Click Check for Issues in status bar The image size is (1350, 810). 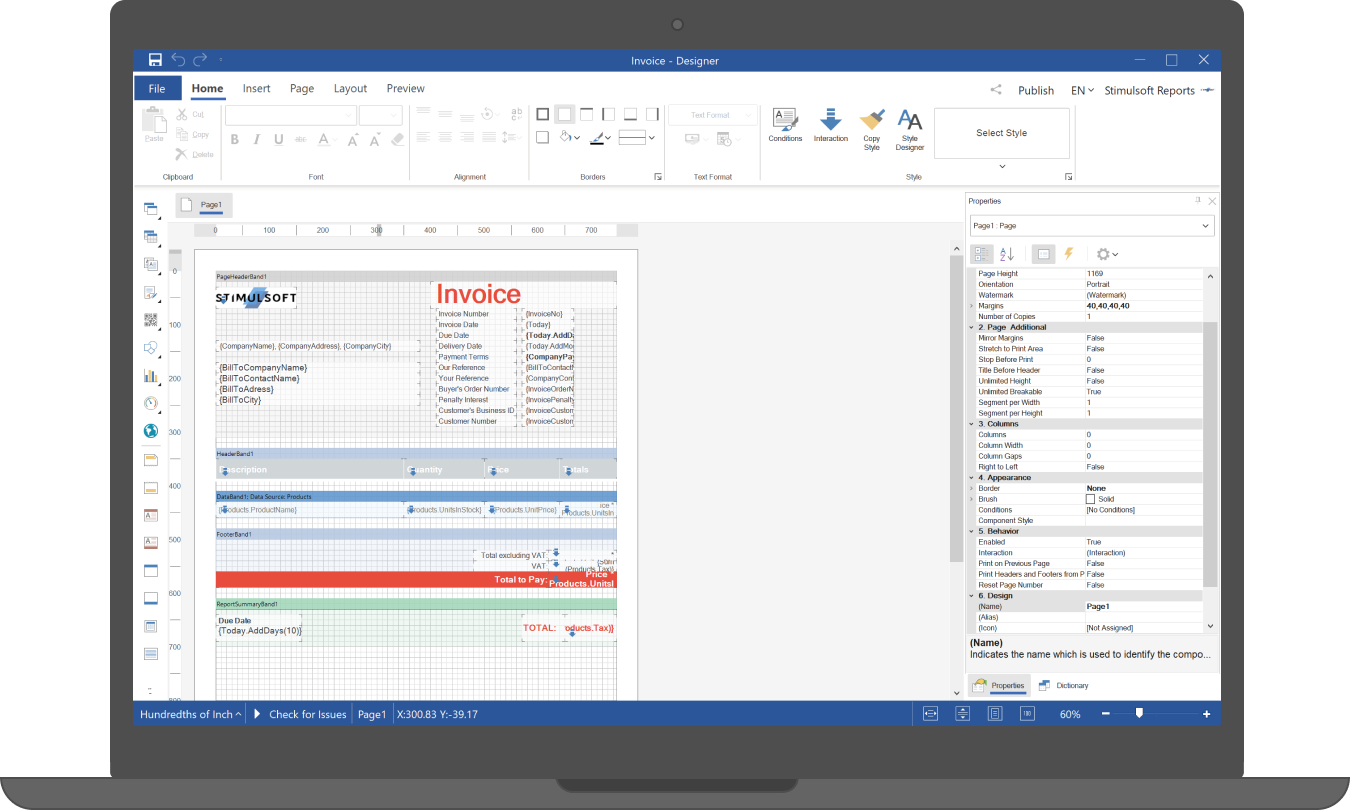point(307,714)
